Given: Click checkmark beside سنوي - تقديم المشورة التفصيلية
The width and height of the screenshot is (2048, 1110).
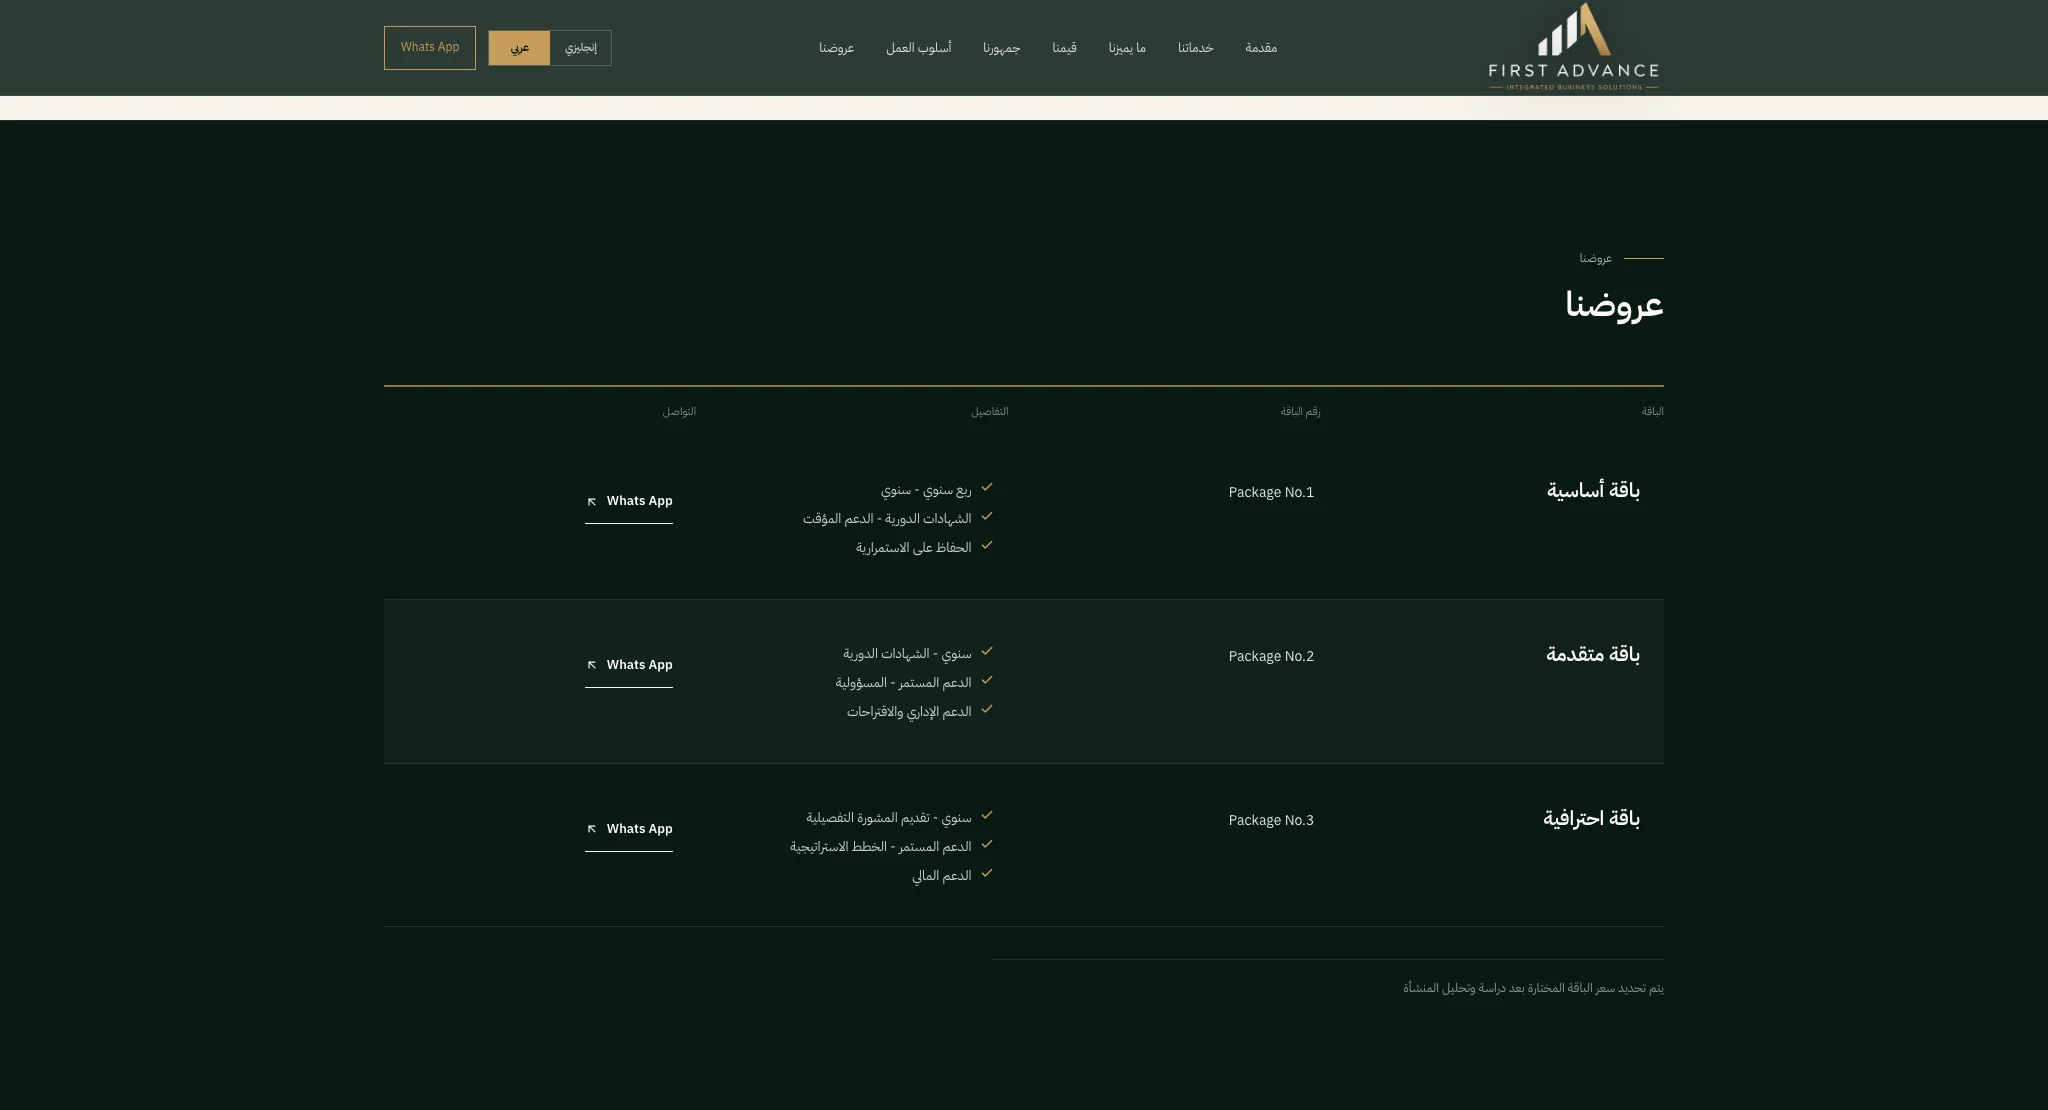Looking at the screenshot, I should pyautogui.click(x=987, y=816).
